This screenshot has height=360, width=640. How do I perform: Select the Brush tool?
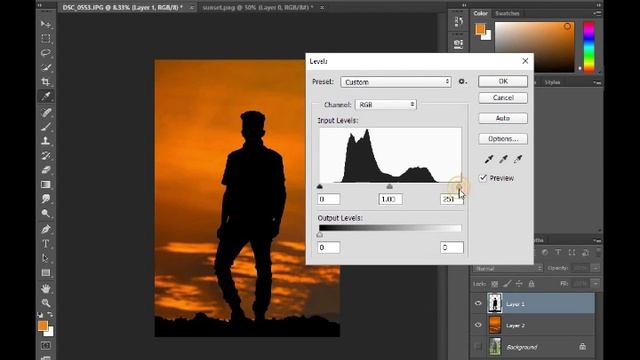[x=46, y=127]
